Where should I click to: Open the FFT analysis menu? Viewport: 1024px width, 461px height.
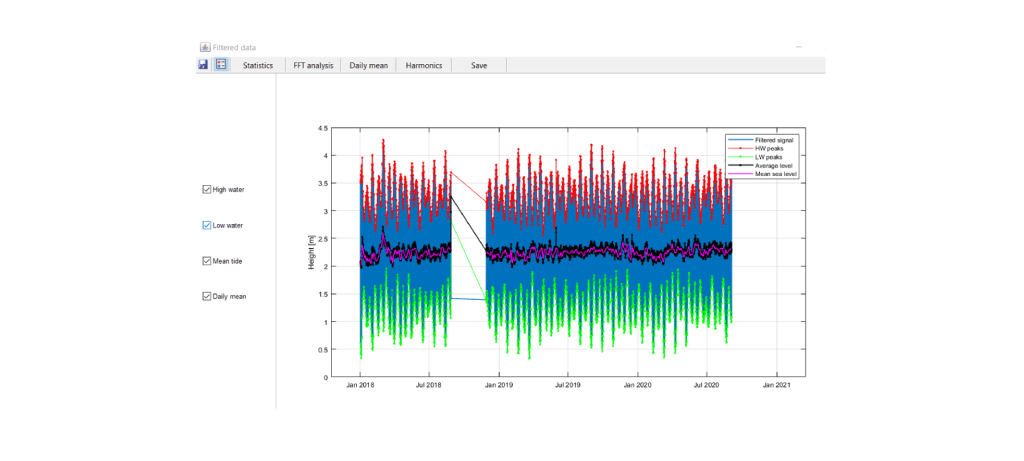pos(313,65)
